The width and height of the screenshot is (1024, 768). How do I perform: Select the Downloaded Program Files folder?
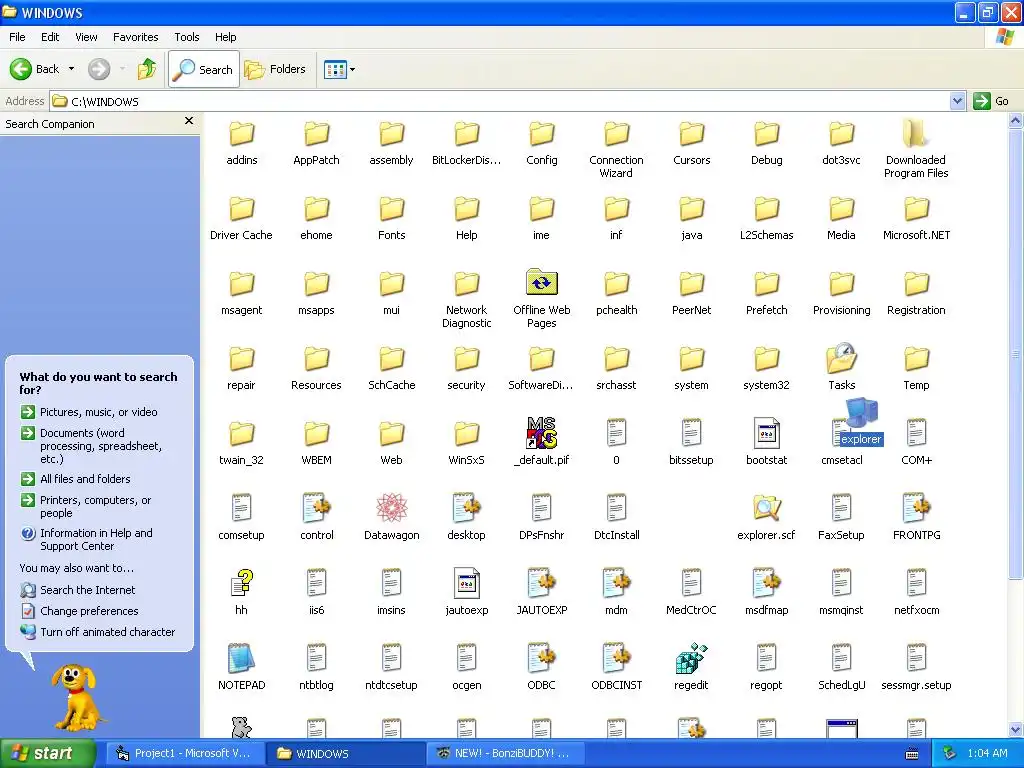tap(916, 133)
